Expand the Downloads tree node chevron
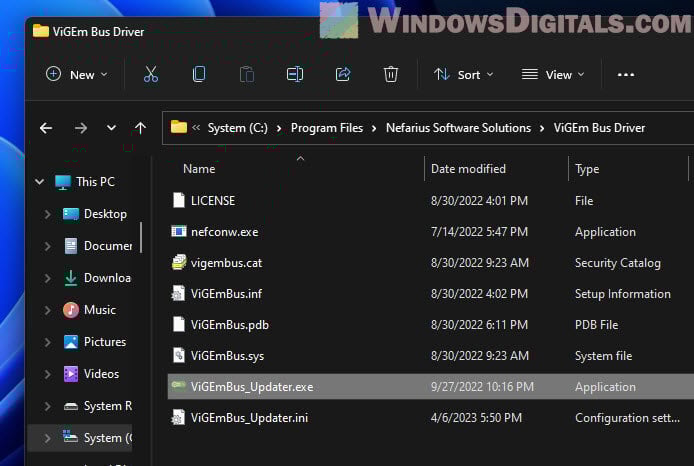This screenshot has height=466, width=694. coord(47,278)
